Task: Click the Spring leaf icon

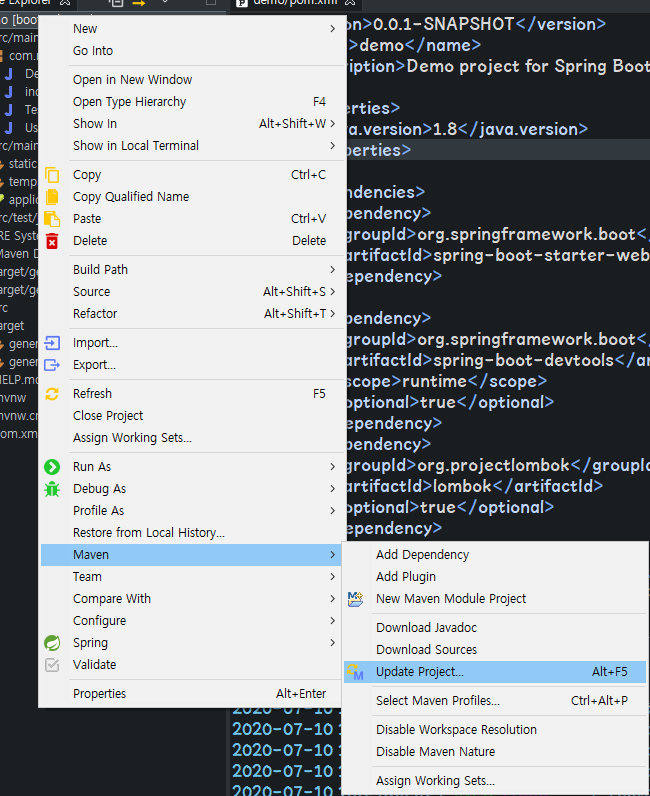Action: tap(52, 643)
